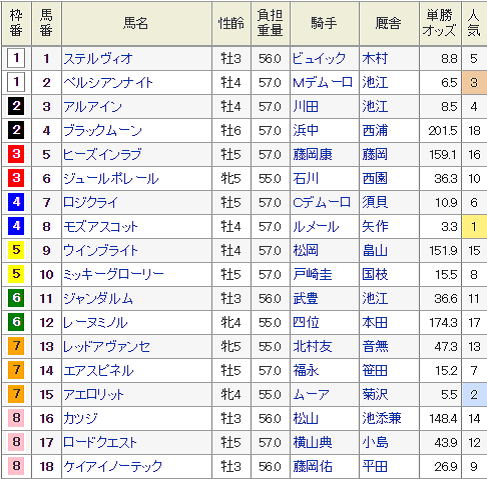Viewport: 487px width, 479px height.
Task: Open horse link ペルシアンナイト
Action: pyautogui.click(x=108, y=83)
